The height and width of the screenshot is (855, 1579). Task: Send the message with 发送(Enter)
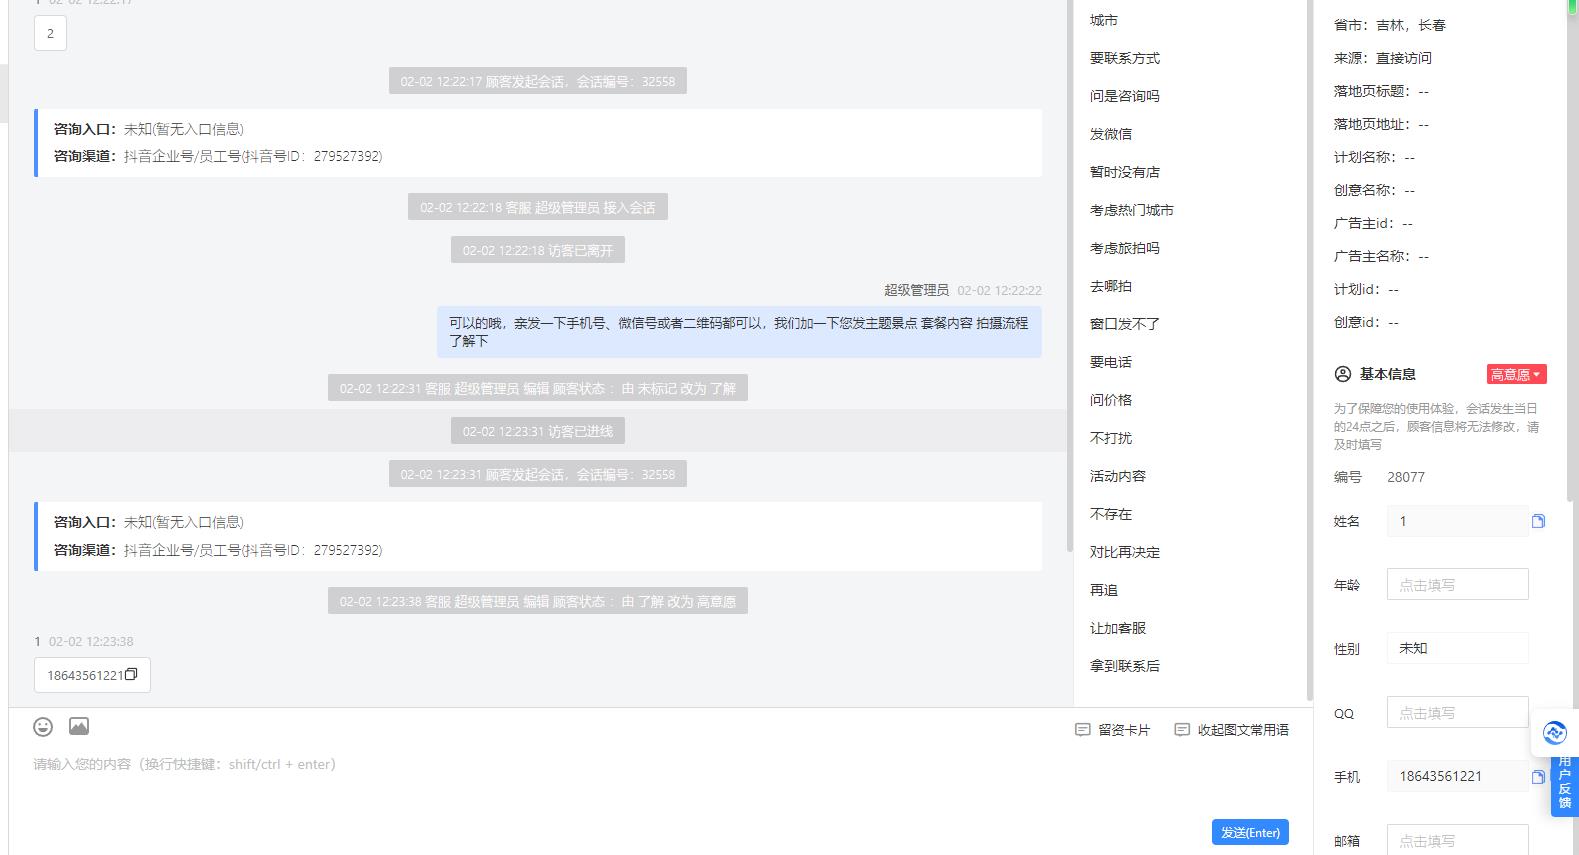[1250, 832]
